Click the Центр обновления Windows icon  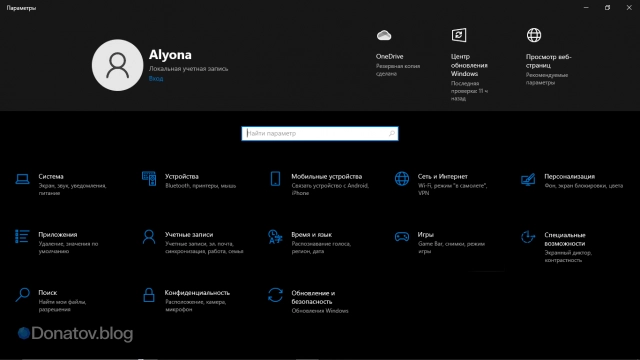click(x=459, y=35)
